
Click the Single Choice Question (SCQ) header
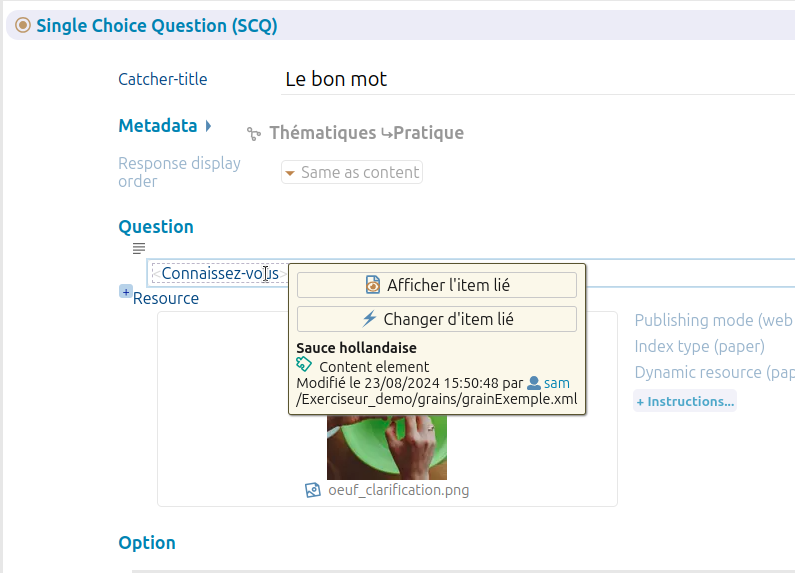point(157,25)
